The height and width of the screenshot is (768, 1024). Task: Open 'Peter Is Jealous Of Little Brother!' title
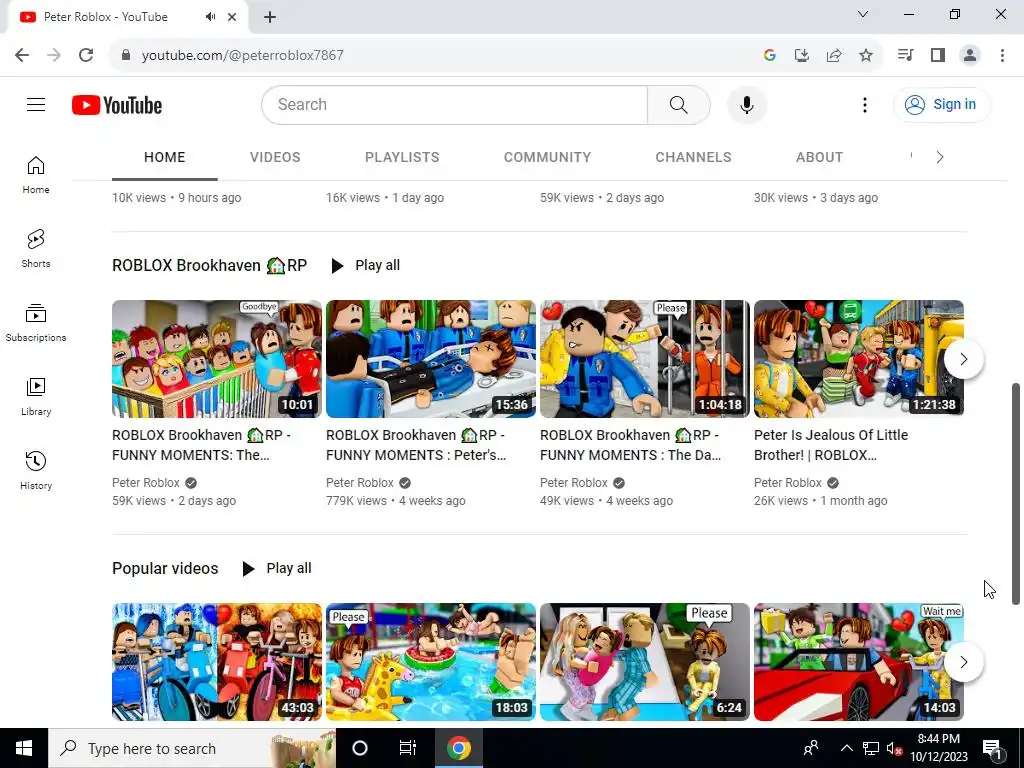pos(831,445)
